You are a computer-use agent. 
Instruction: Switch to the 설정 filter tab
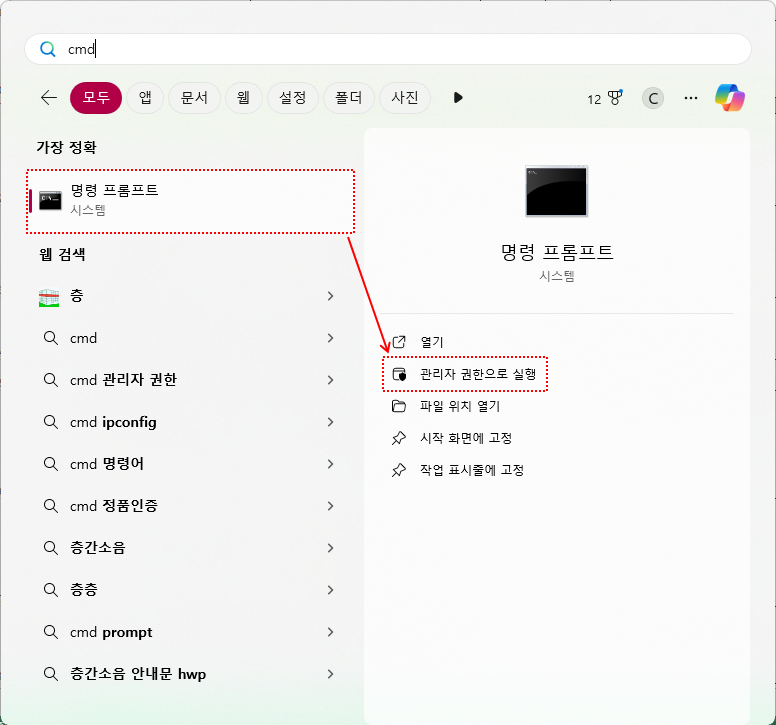[x=292, y=97]
